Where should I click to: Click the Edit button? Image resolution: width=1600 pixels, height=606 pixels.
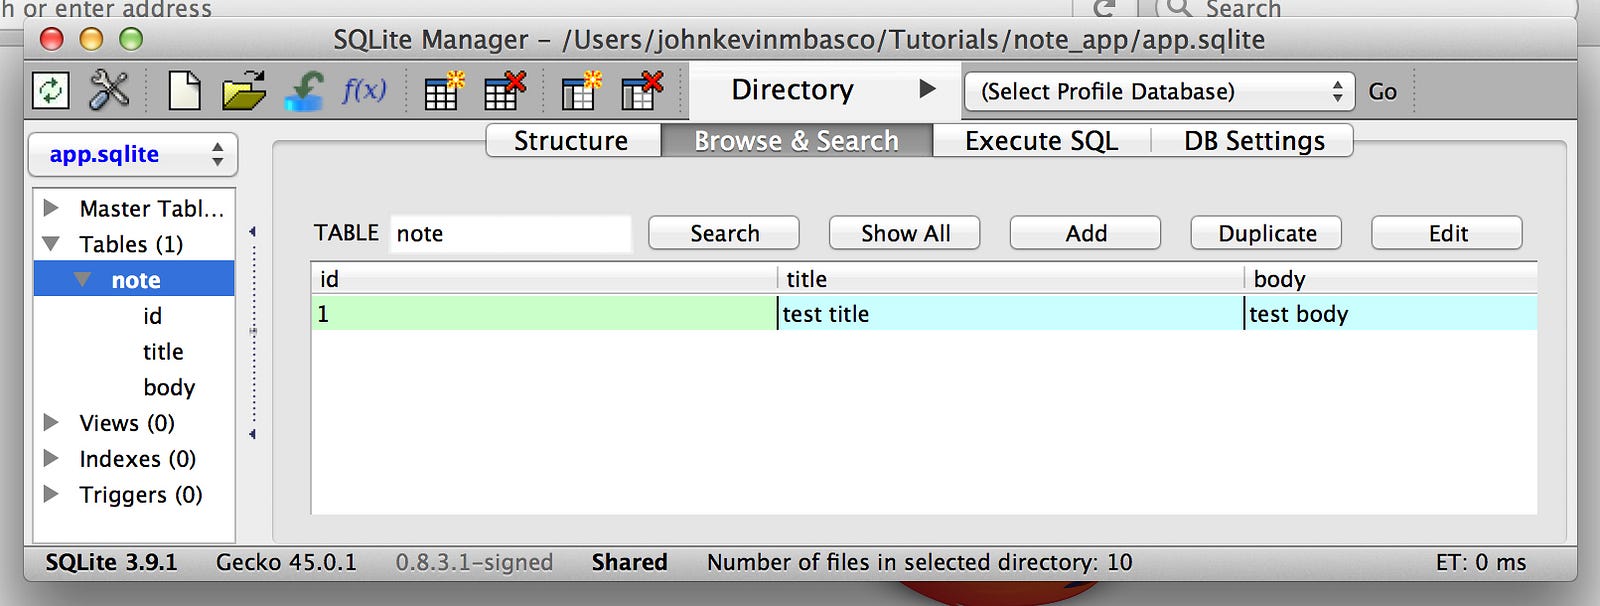pyautogui.click(x=1448, y=233)
